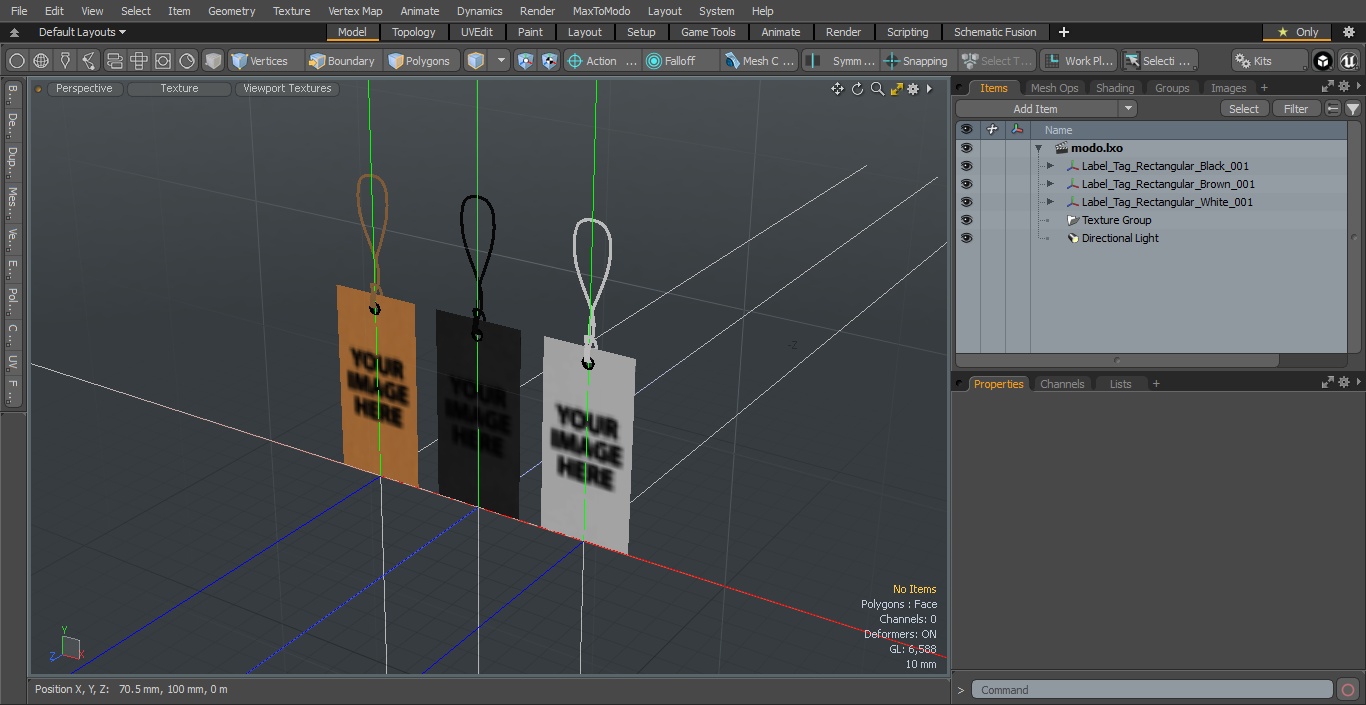
Task: Click the command record circle icon
Action: click(1347, 690)
